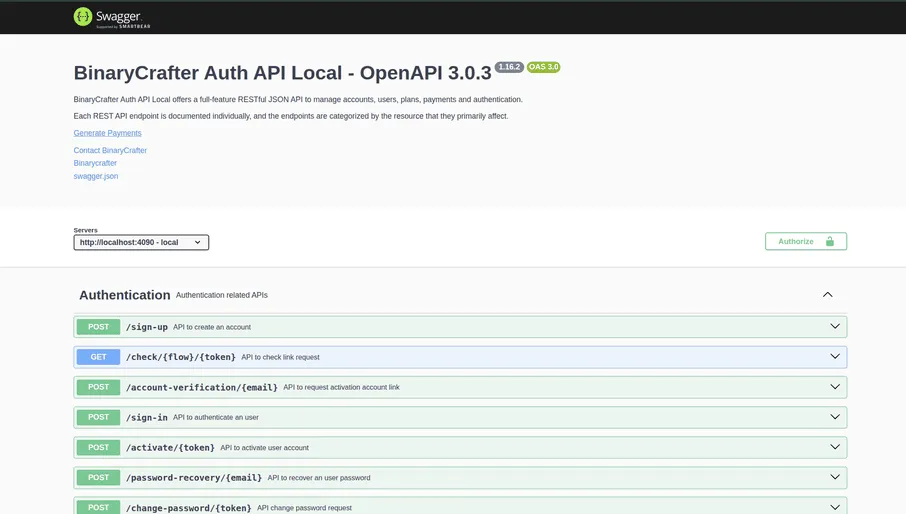The image size is (906, 514).
Task: Click the /password-recovery/{email} path text
Action: pyautogui.click(x=194, y=478)
